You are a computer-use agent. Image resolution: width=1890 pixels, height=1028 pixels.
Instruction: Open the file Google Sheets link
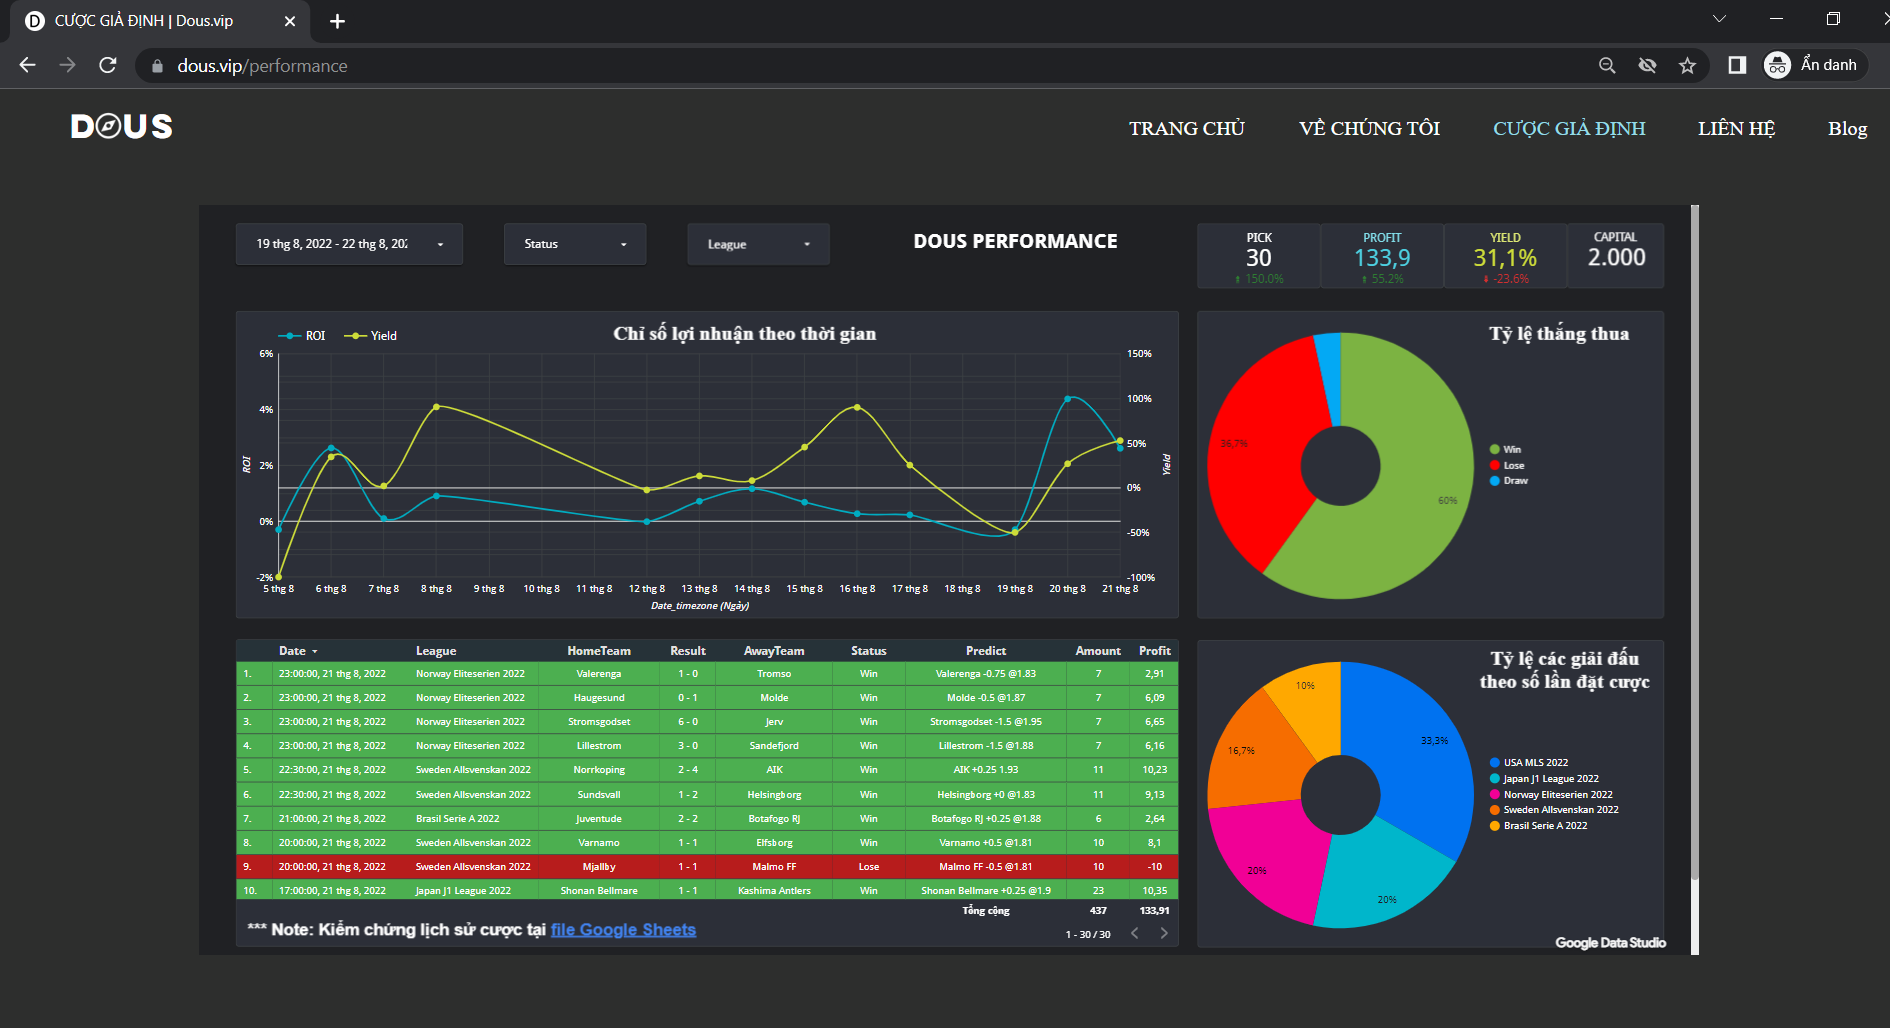[623, 930]
